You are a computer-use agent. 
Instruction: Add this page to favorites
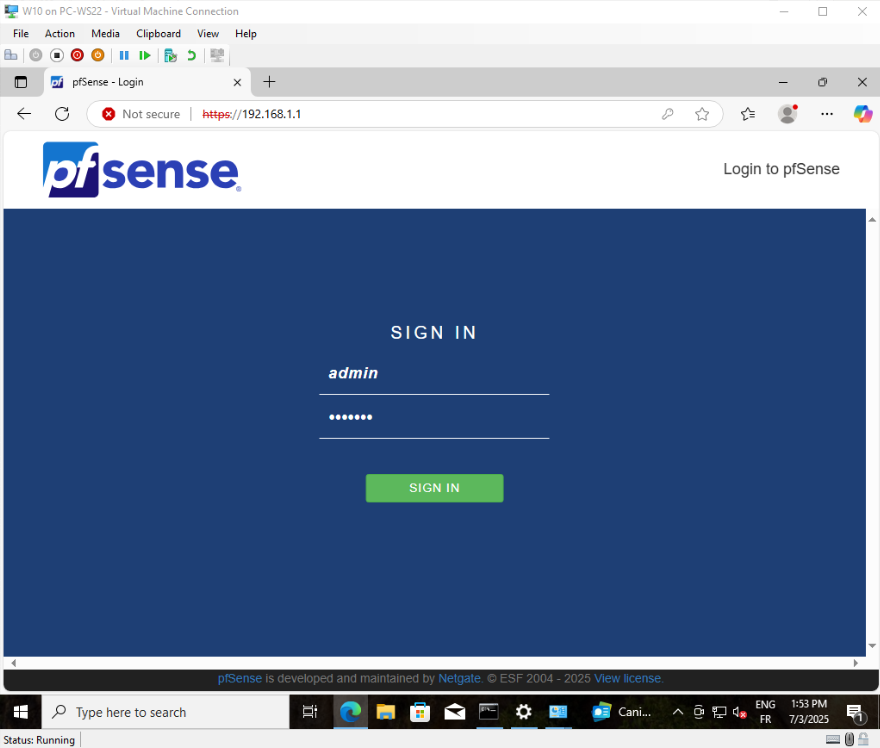click(x=702, y=114)
